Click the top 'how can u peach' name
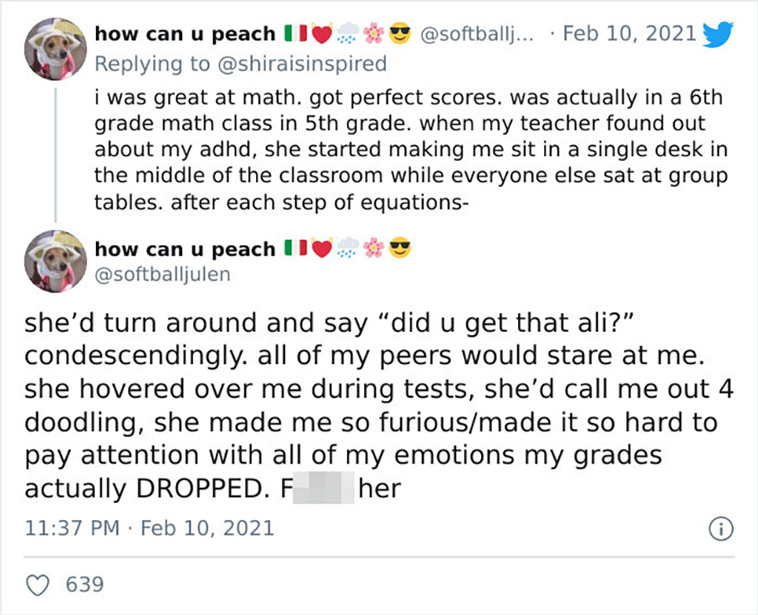The width and height of the screenshot is (758, 615). coord(185,34)
